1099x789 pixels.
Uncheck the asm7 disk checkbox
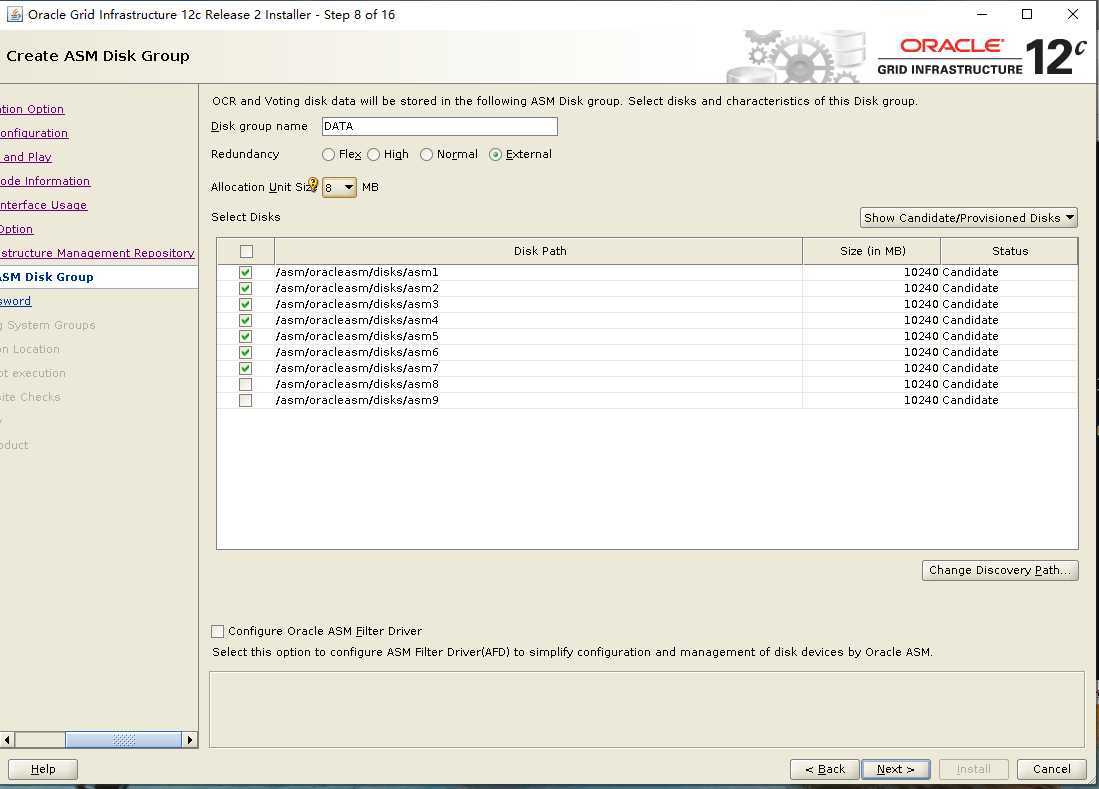coord(245,368)
